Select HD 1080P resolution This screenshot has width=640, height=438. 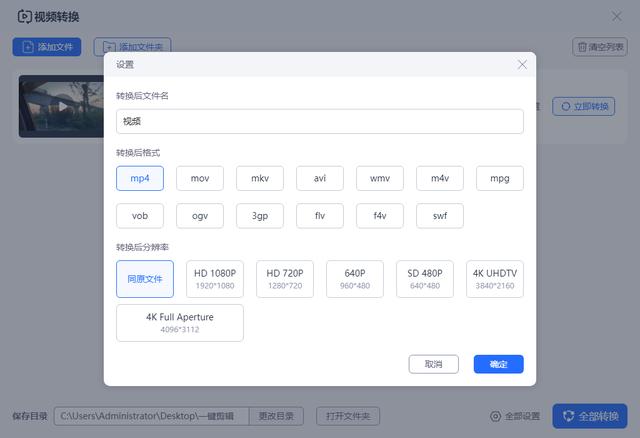(x=215, y=279)
